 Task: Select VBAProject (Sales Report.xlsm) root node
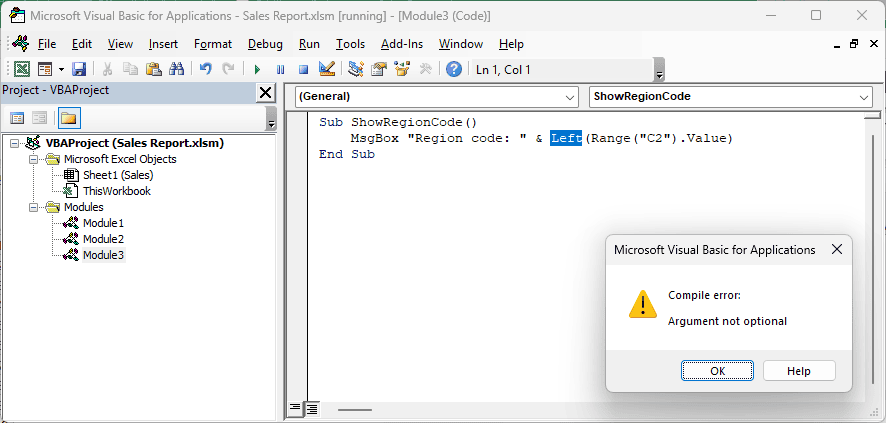(134, 143)
